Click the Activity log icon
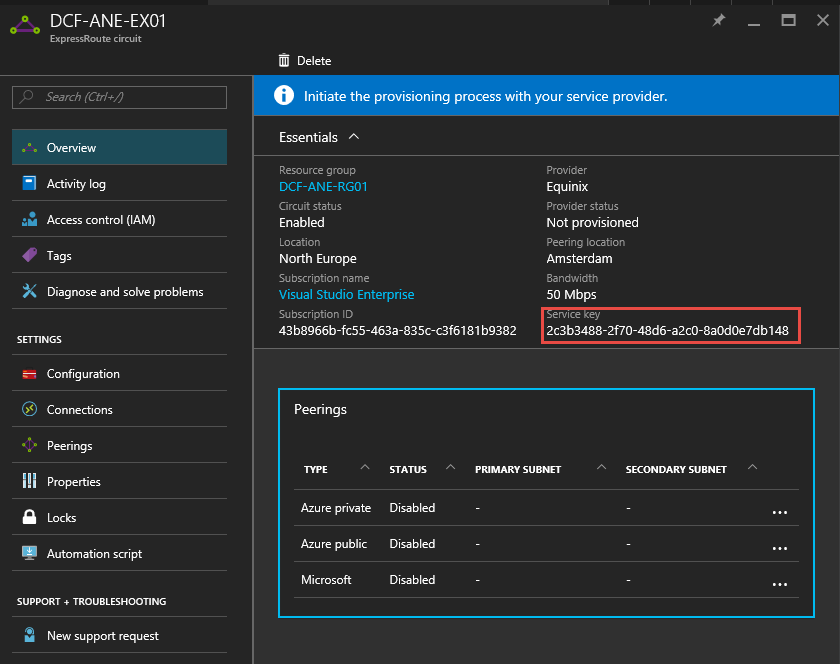The height and width of the screenshot is (664, 840). (29, 184)
